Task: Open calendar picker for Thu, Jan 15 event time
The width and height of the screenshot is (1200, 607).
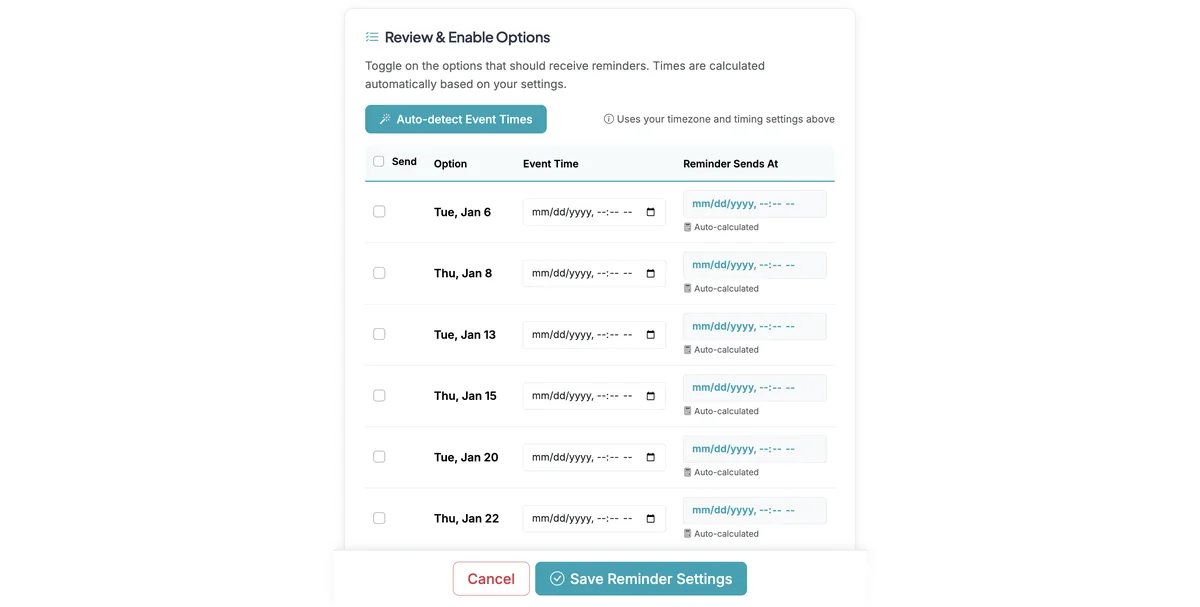Action: click(x=651, y=396)
